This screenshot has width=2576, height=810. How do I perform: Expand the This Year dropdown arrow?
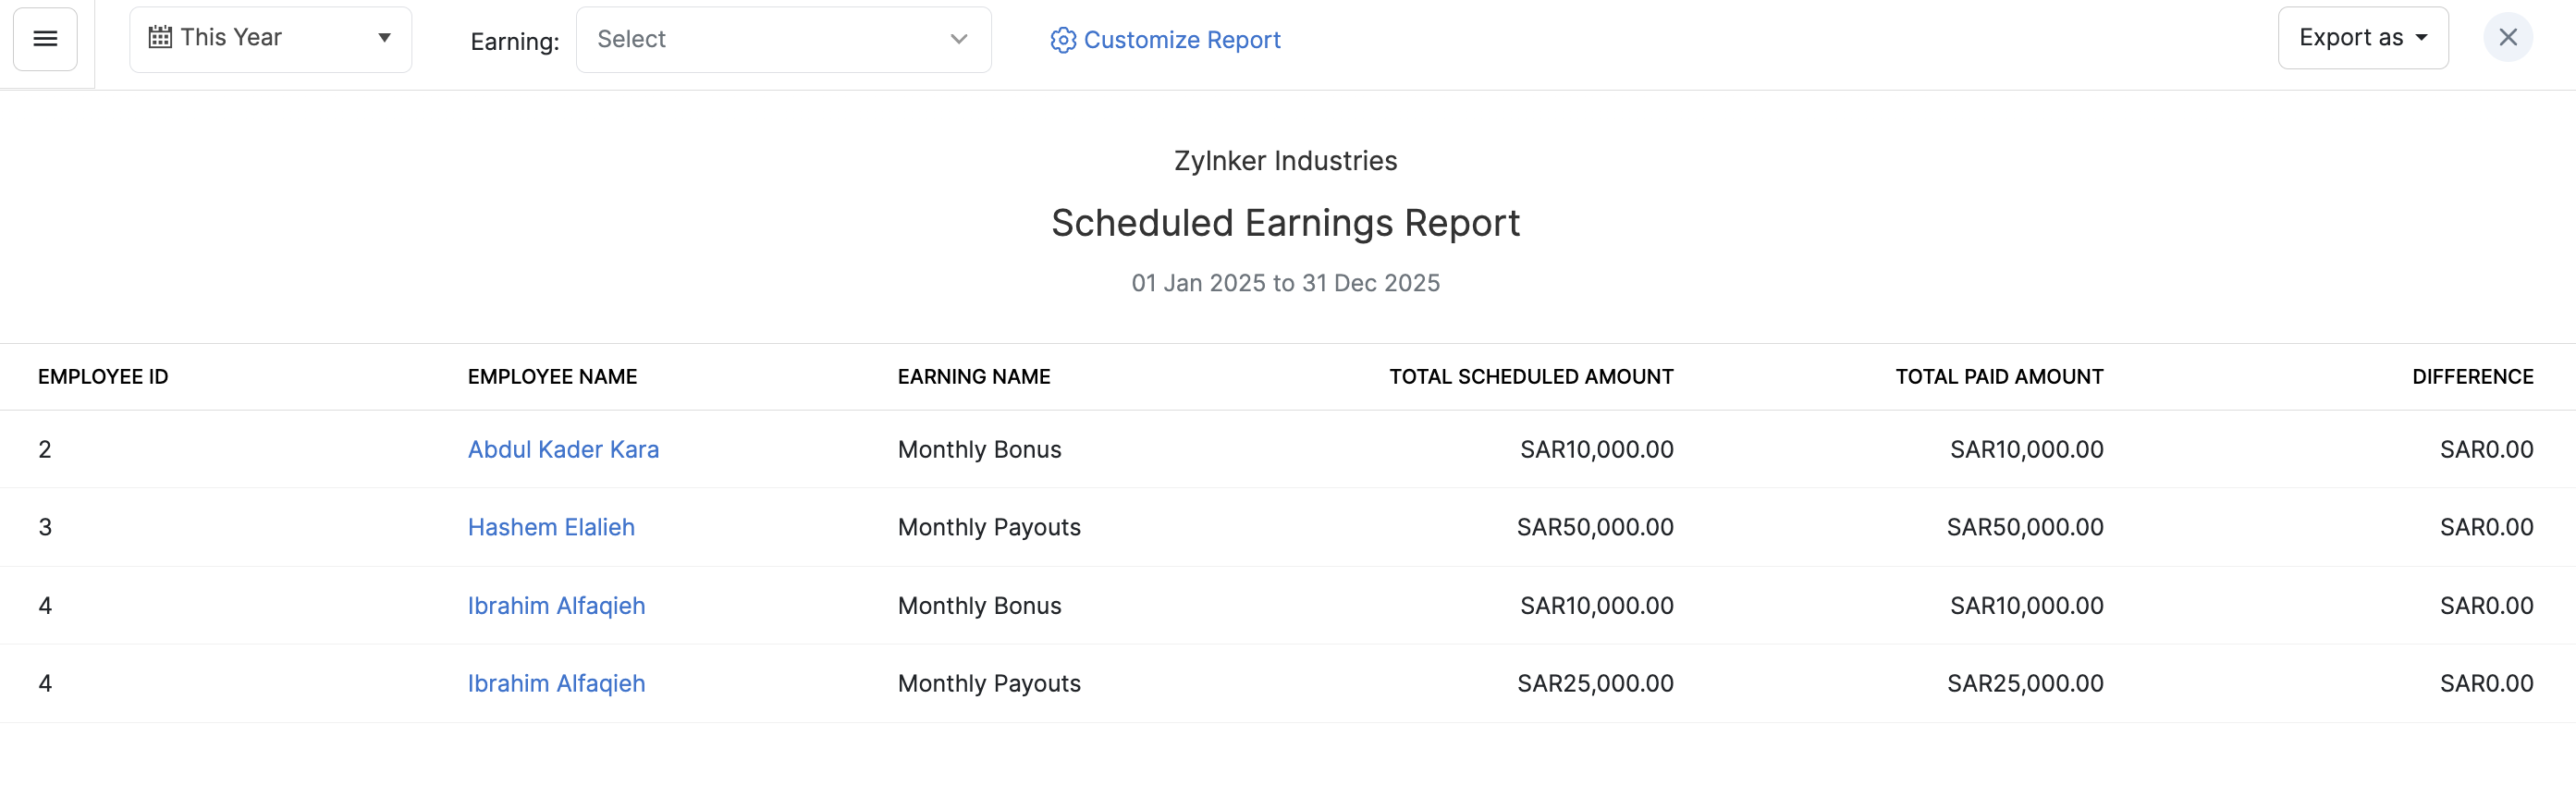(x=384, y=38)
